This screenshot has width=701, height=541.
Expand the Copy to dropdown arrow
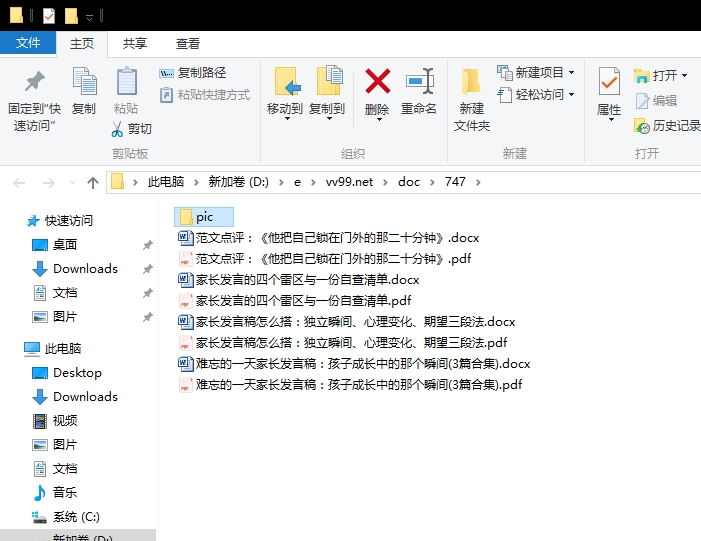point(329,119)
